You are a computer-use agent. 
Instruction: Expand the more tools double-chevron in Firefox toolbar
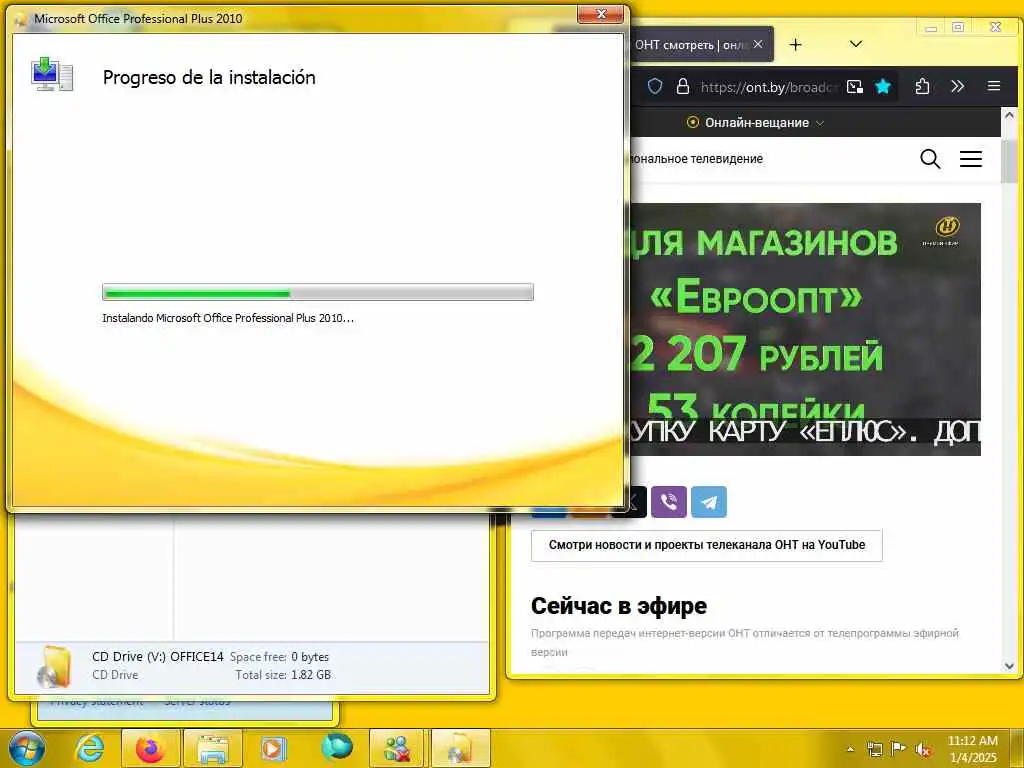pos(957,86)
